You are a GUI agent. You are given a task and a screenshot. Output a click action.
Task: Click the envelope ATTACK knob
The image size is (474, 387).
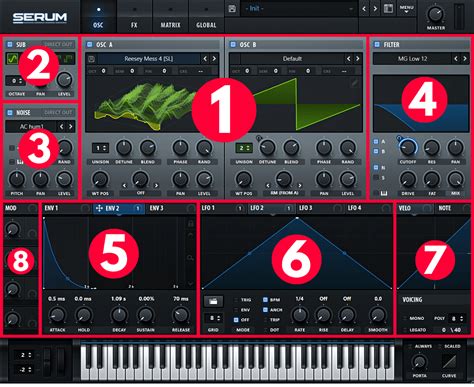pyautogui.click(x=57, y=315)
